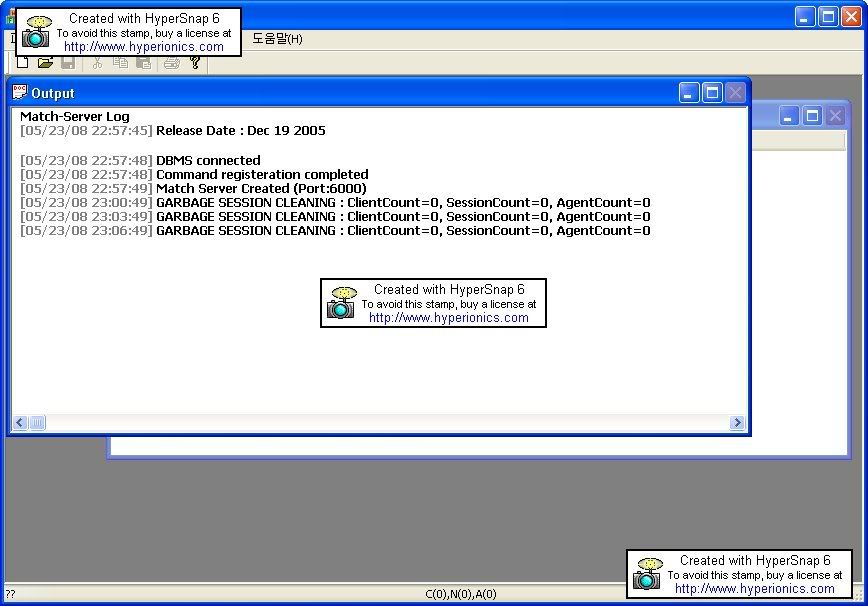Click the New document toolbar icon
This screenshot has height=606, width=868.
point(22,63)
